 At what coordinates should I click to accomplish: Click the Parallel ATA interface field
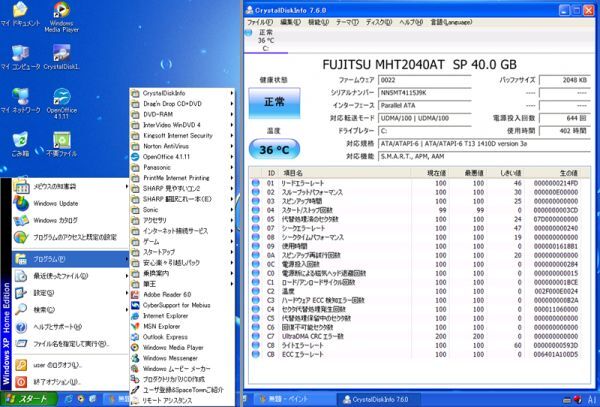coord(425,106)
